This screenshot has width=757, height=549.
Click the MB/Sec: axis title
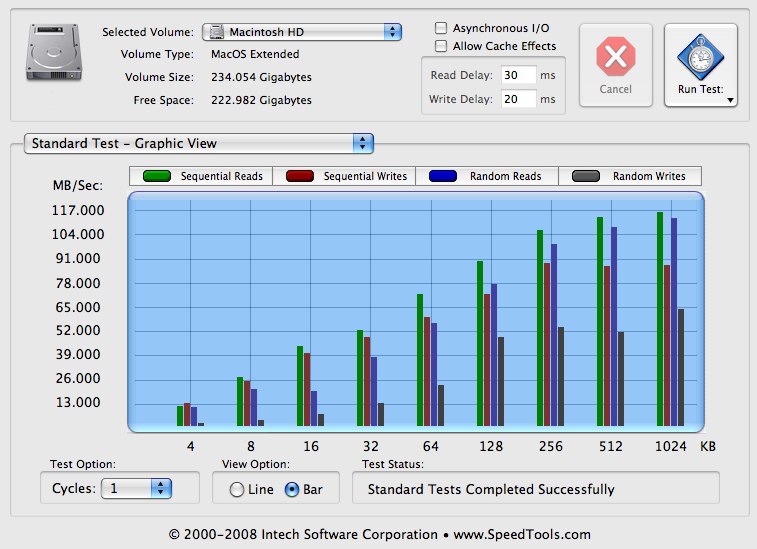coord(78,185)
